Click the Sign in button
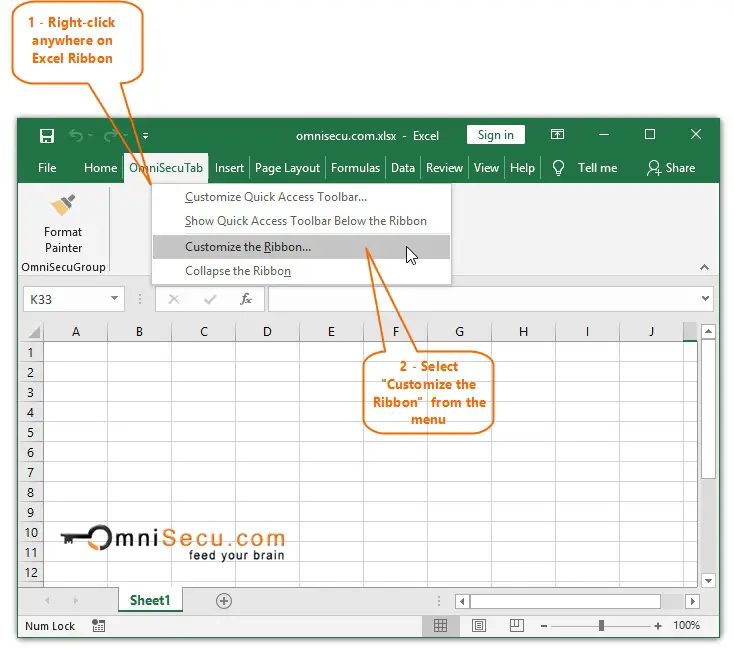Screen dimensions: 734x655 (x=495, y=135)
